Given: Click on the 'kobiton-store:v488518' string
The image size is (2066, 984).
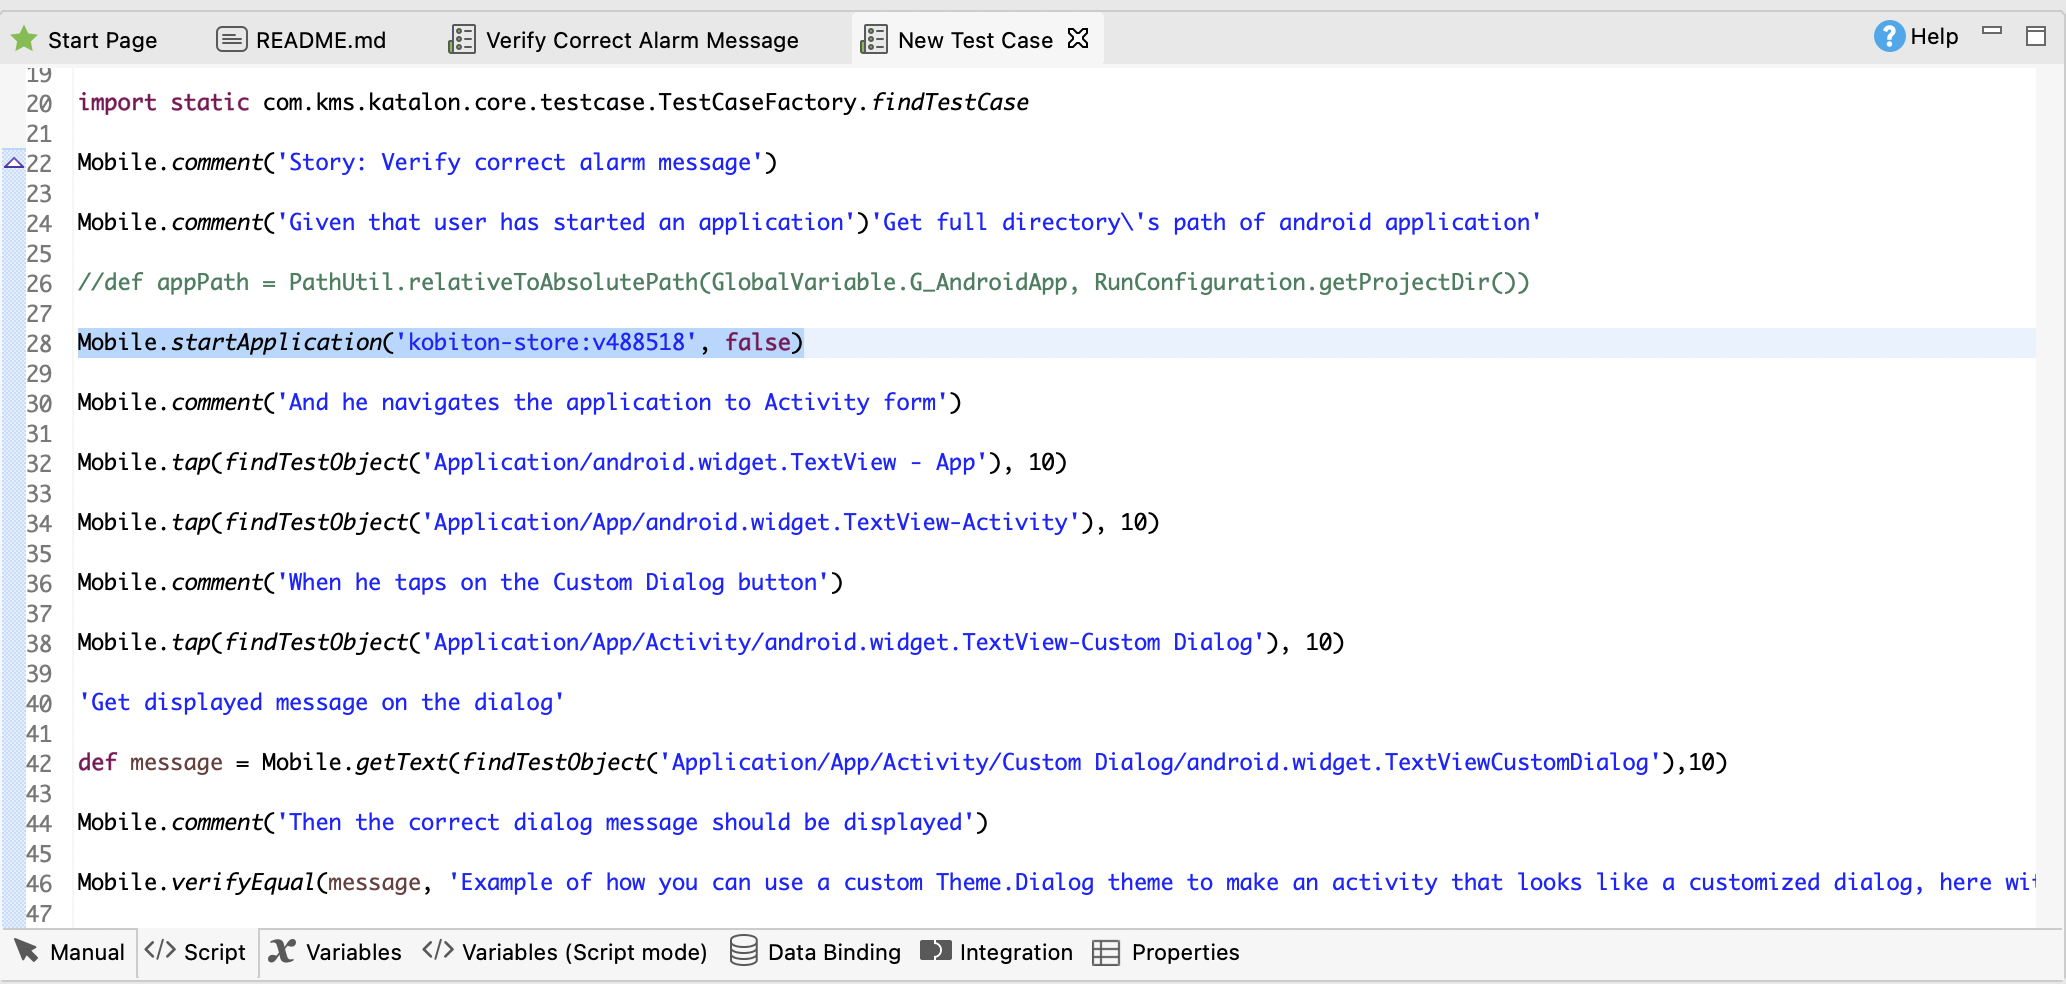Looking at the screenshot, I should [x=547, y=342].
